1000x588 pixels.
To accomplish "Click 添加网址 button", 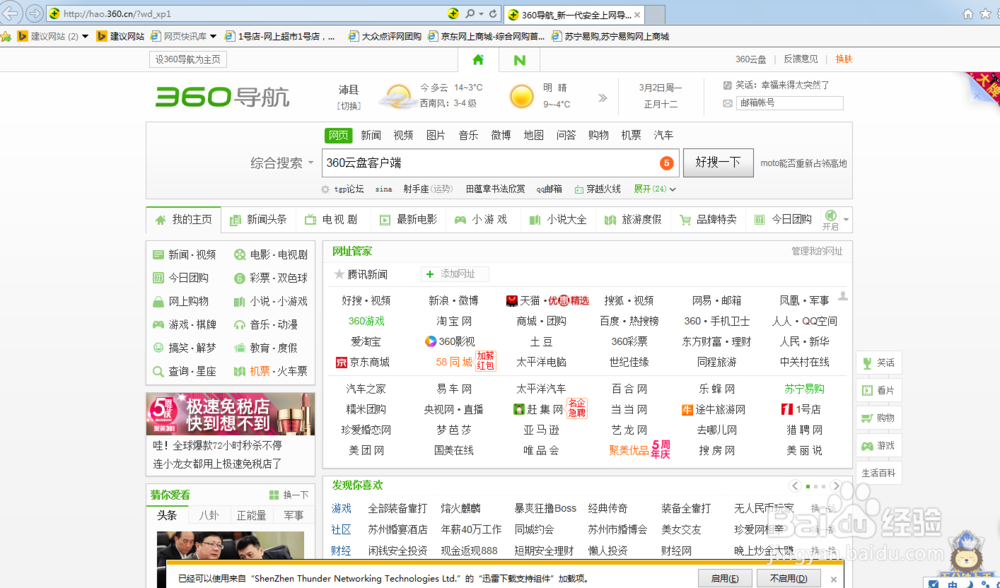I will [x=455, y=274].
